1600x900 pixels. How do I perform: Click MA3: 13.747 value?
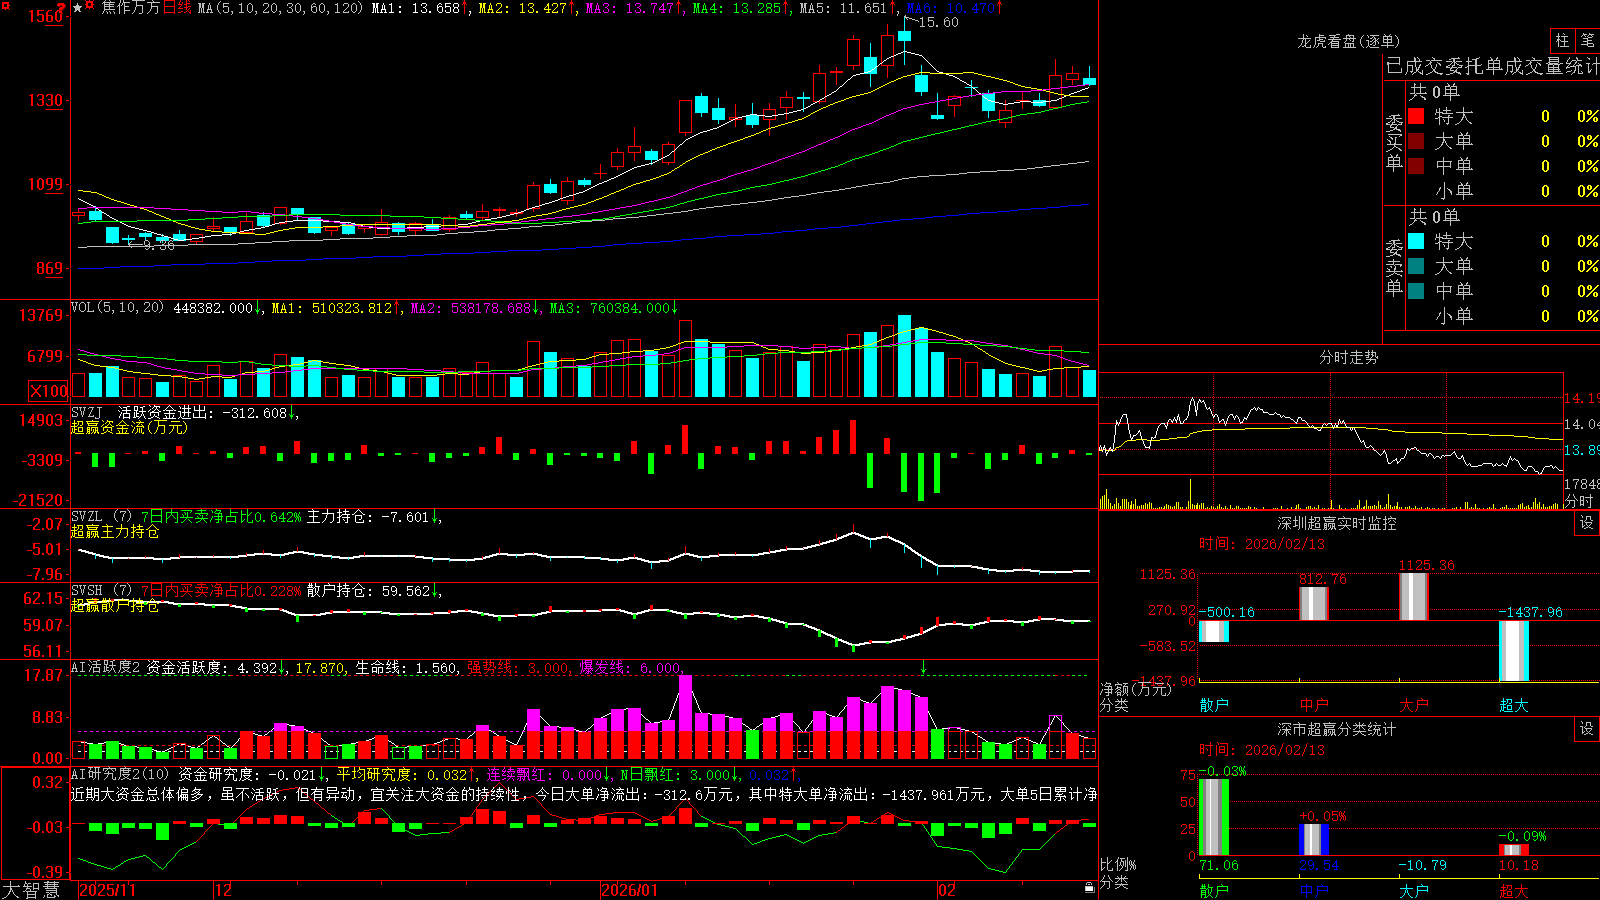point(629,8)
